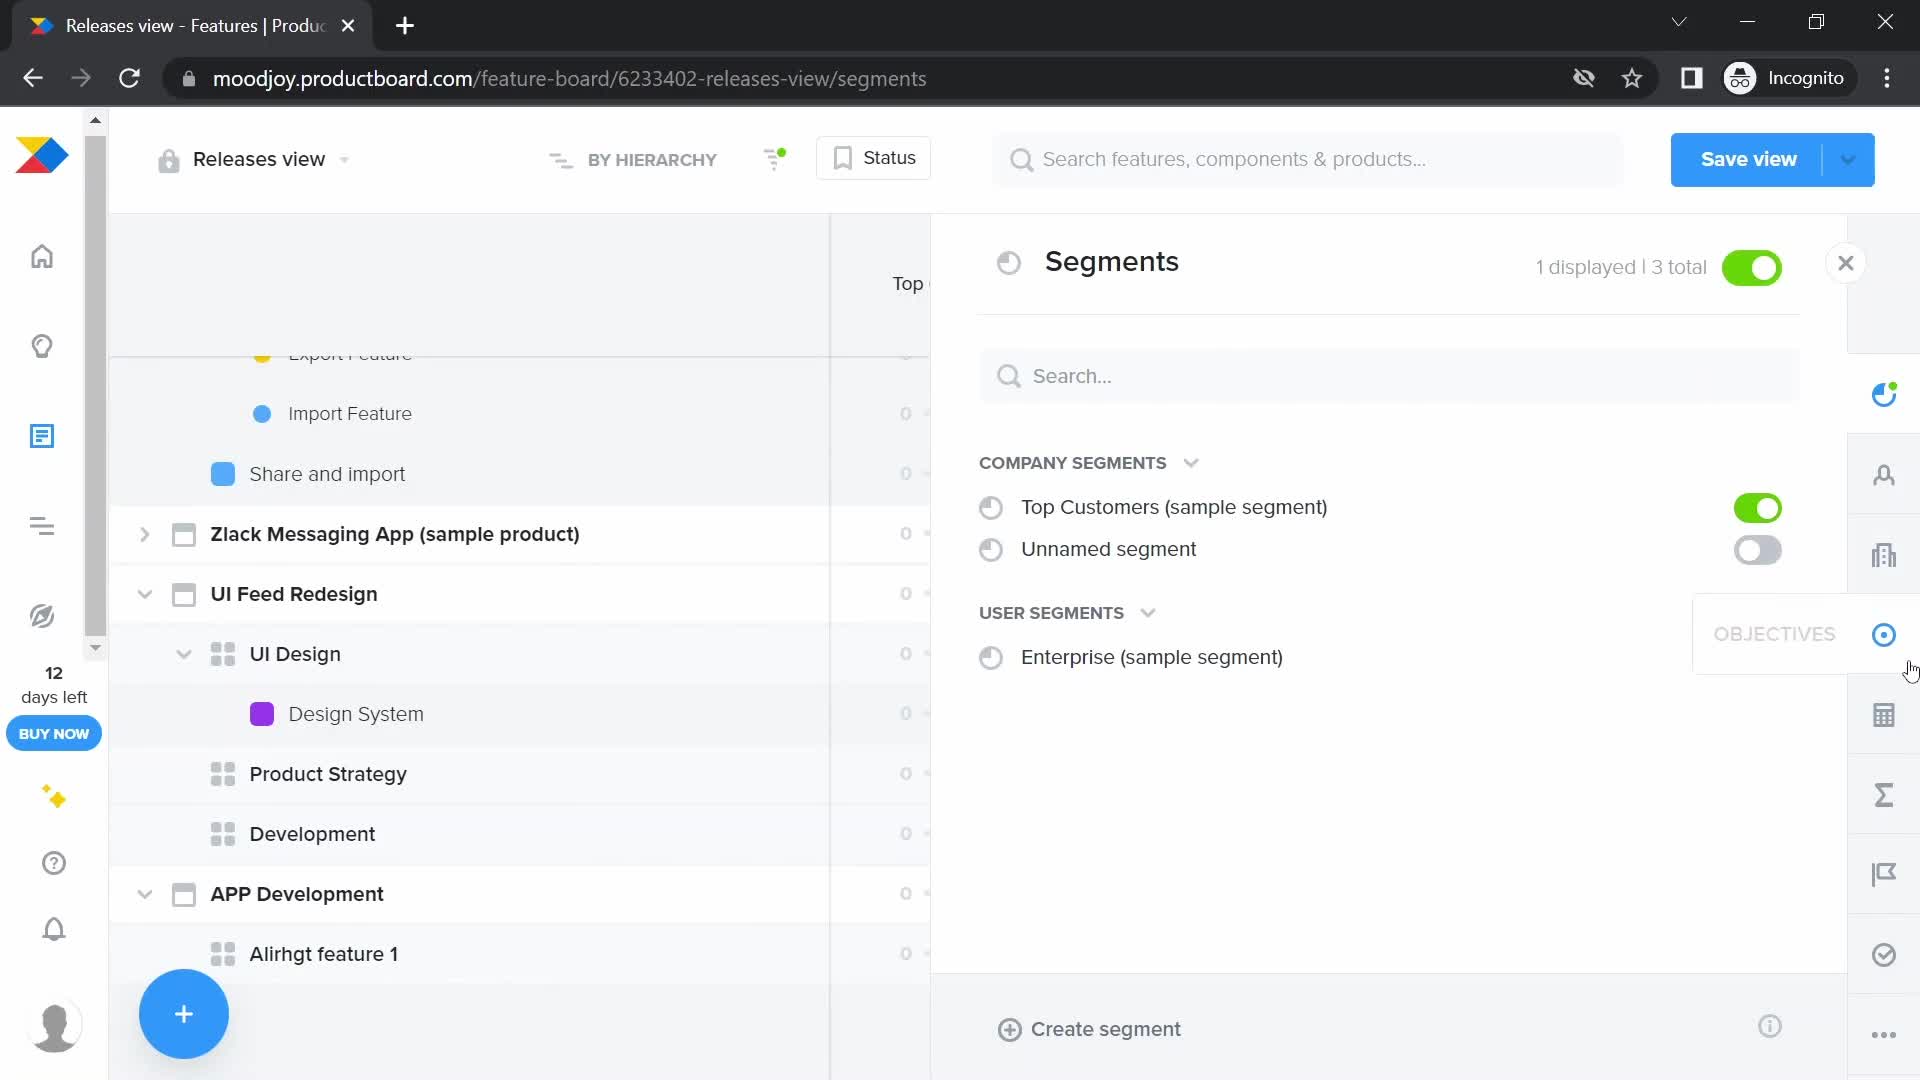Open the Users column sidebar icon
This screenshot has height=1080, width=1920.
pyautogui.click(x=1884, y=475)
